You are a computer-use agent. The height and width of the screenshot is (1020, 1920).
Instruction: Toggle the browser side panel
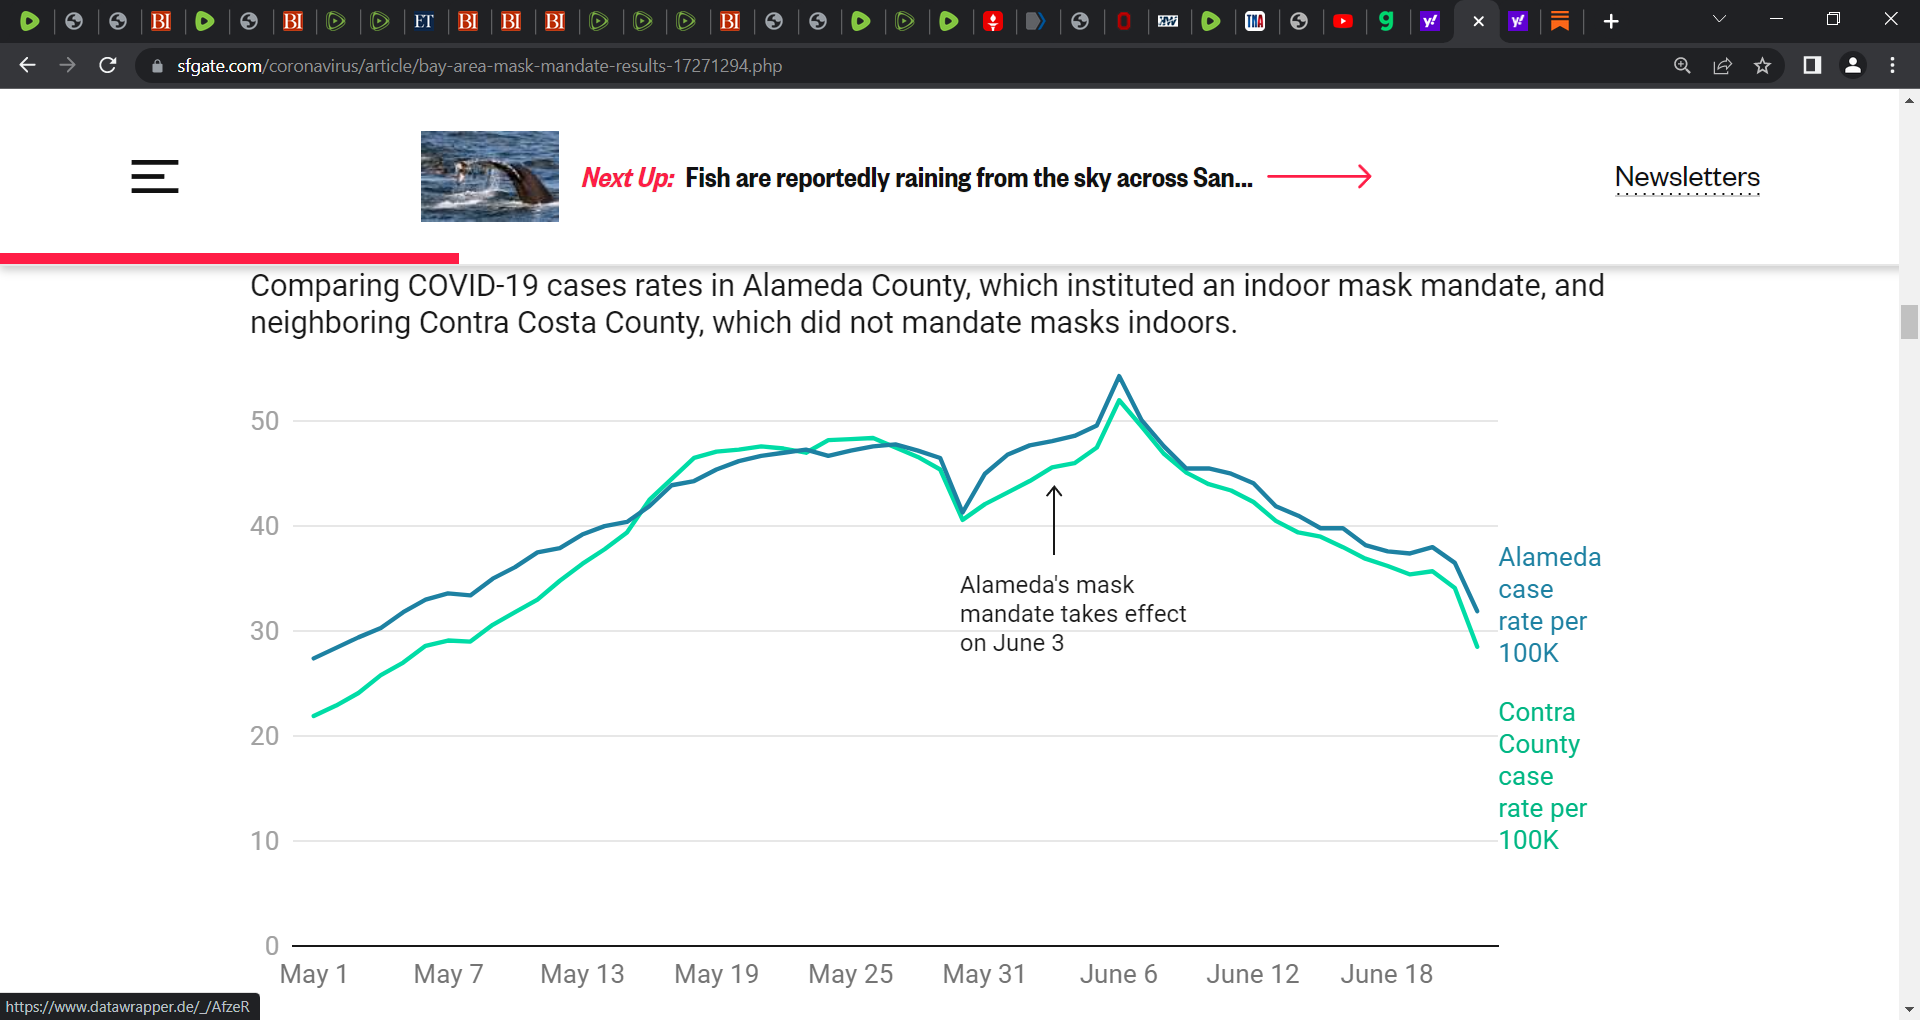(x=1812, y=65)
